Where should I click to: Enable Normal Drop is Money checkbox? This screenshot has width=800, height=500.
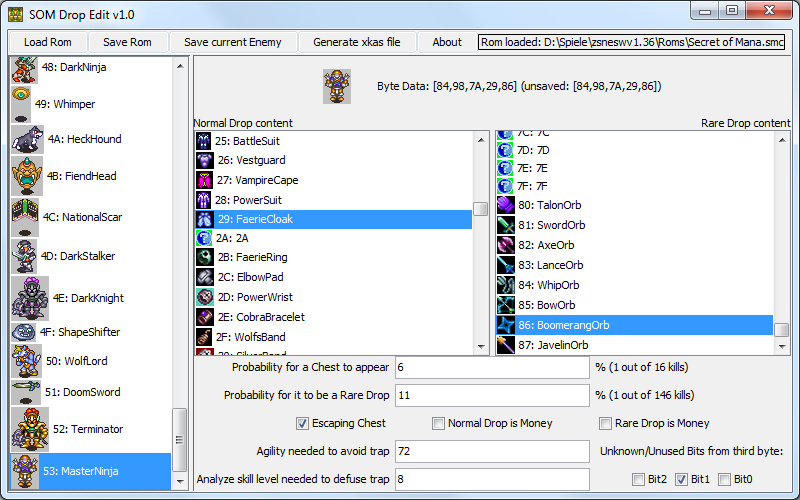tap(438, 423)
